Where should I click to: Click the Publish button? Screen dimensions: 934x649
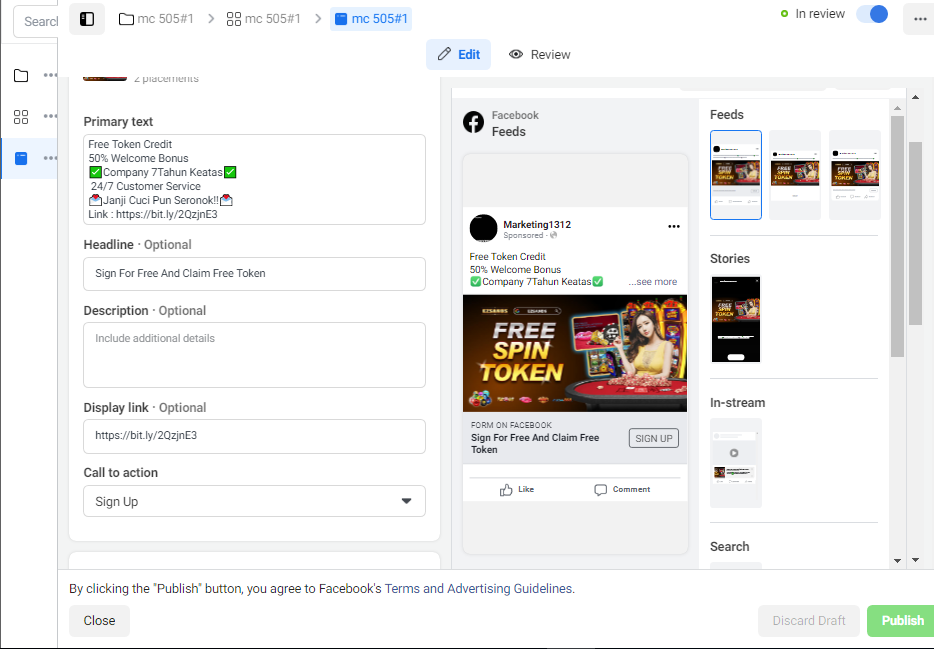point(902,620)
